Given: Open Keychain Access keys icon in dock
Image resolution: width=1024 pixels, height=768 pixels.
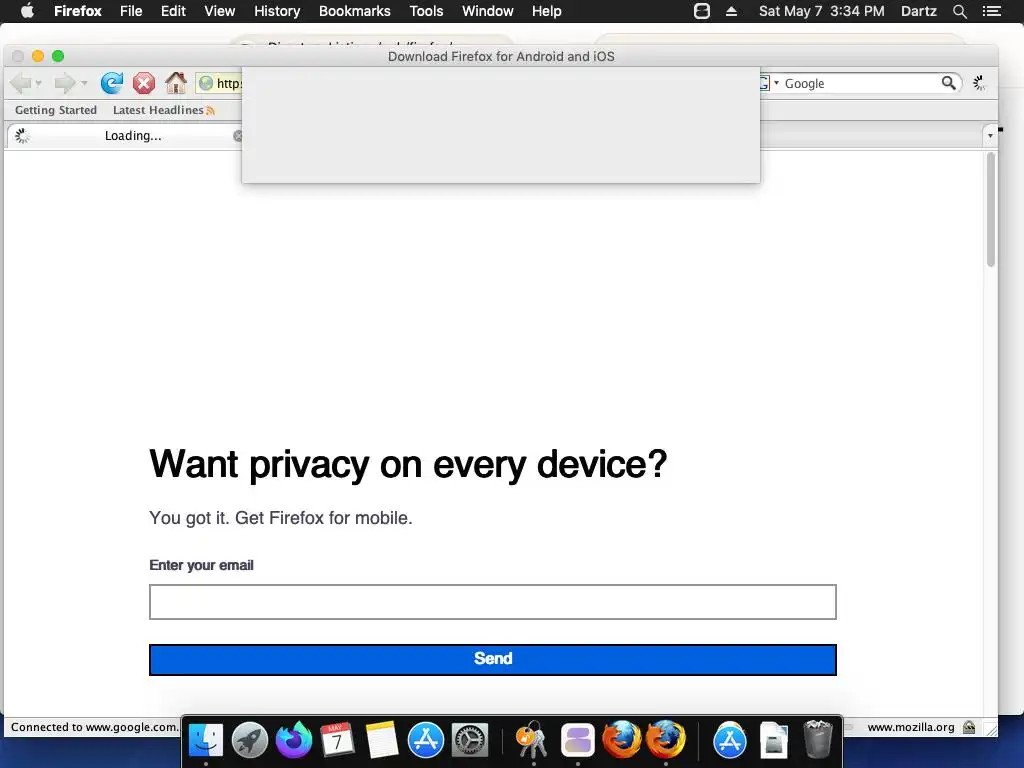Looking at the screenshot, I should [533, 740].
